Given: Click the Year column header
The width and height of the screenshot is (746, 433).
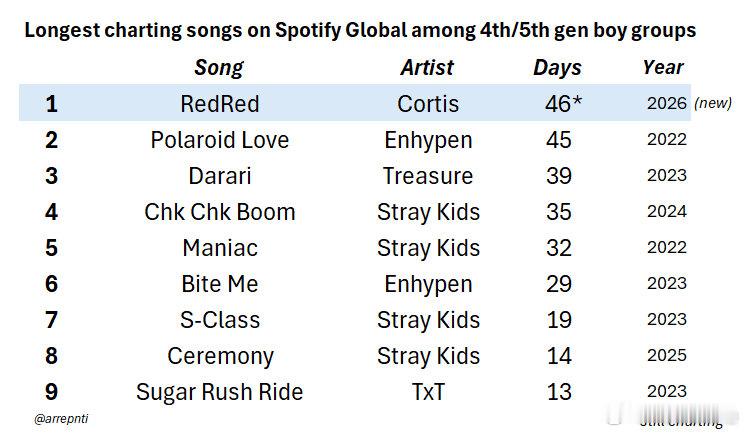Looking at the screenshot, I should point(663,67).
